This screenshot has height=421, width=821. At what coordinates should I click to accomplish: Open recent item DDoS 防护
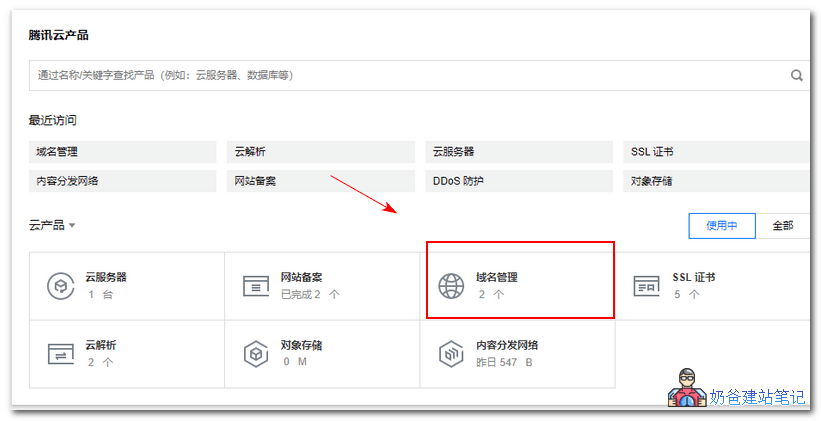[x=519, y=181]
